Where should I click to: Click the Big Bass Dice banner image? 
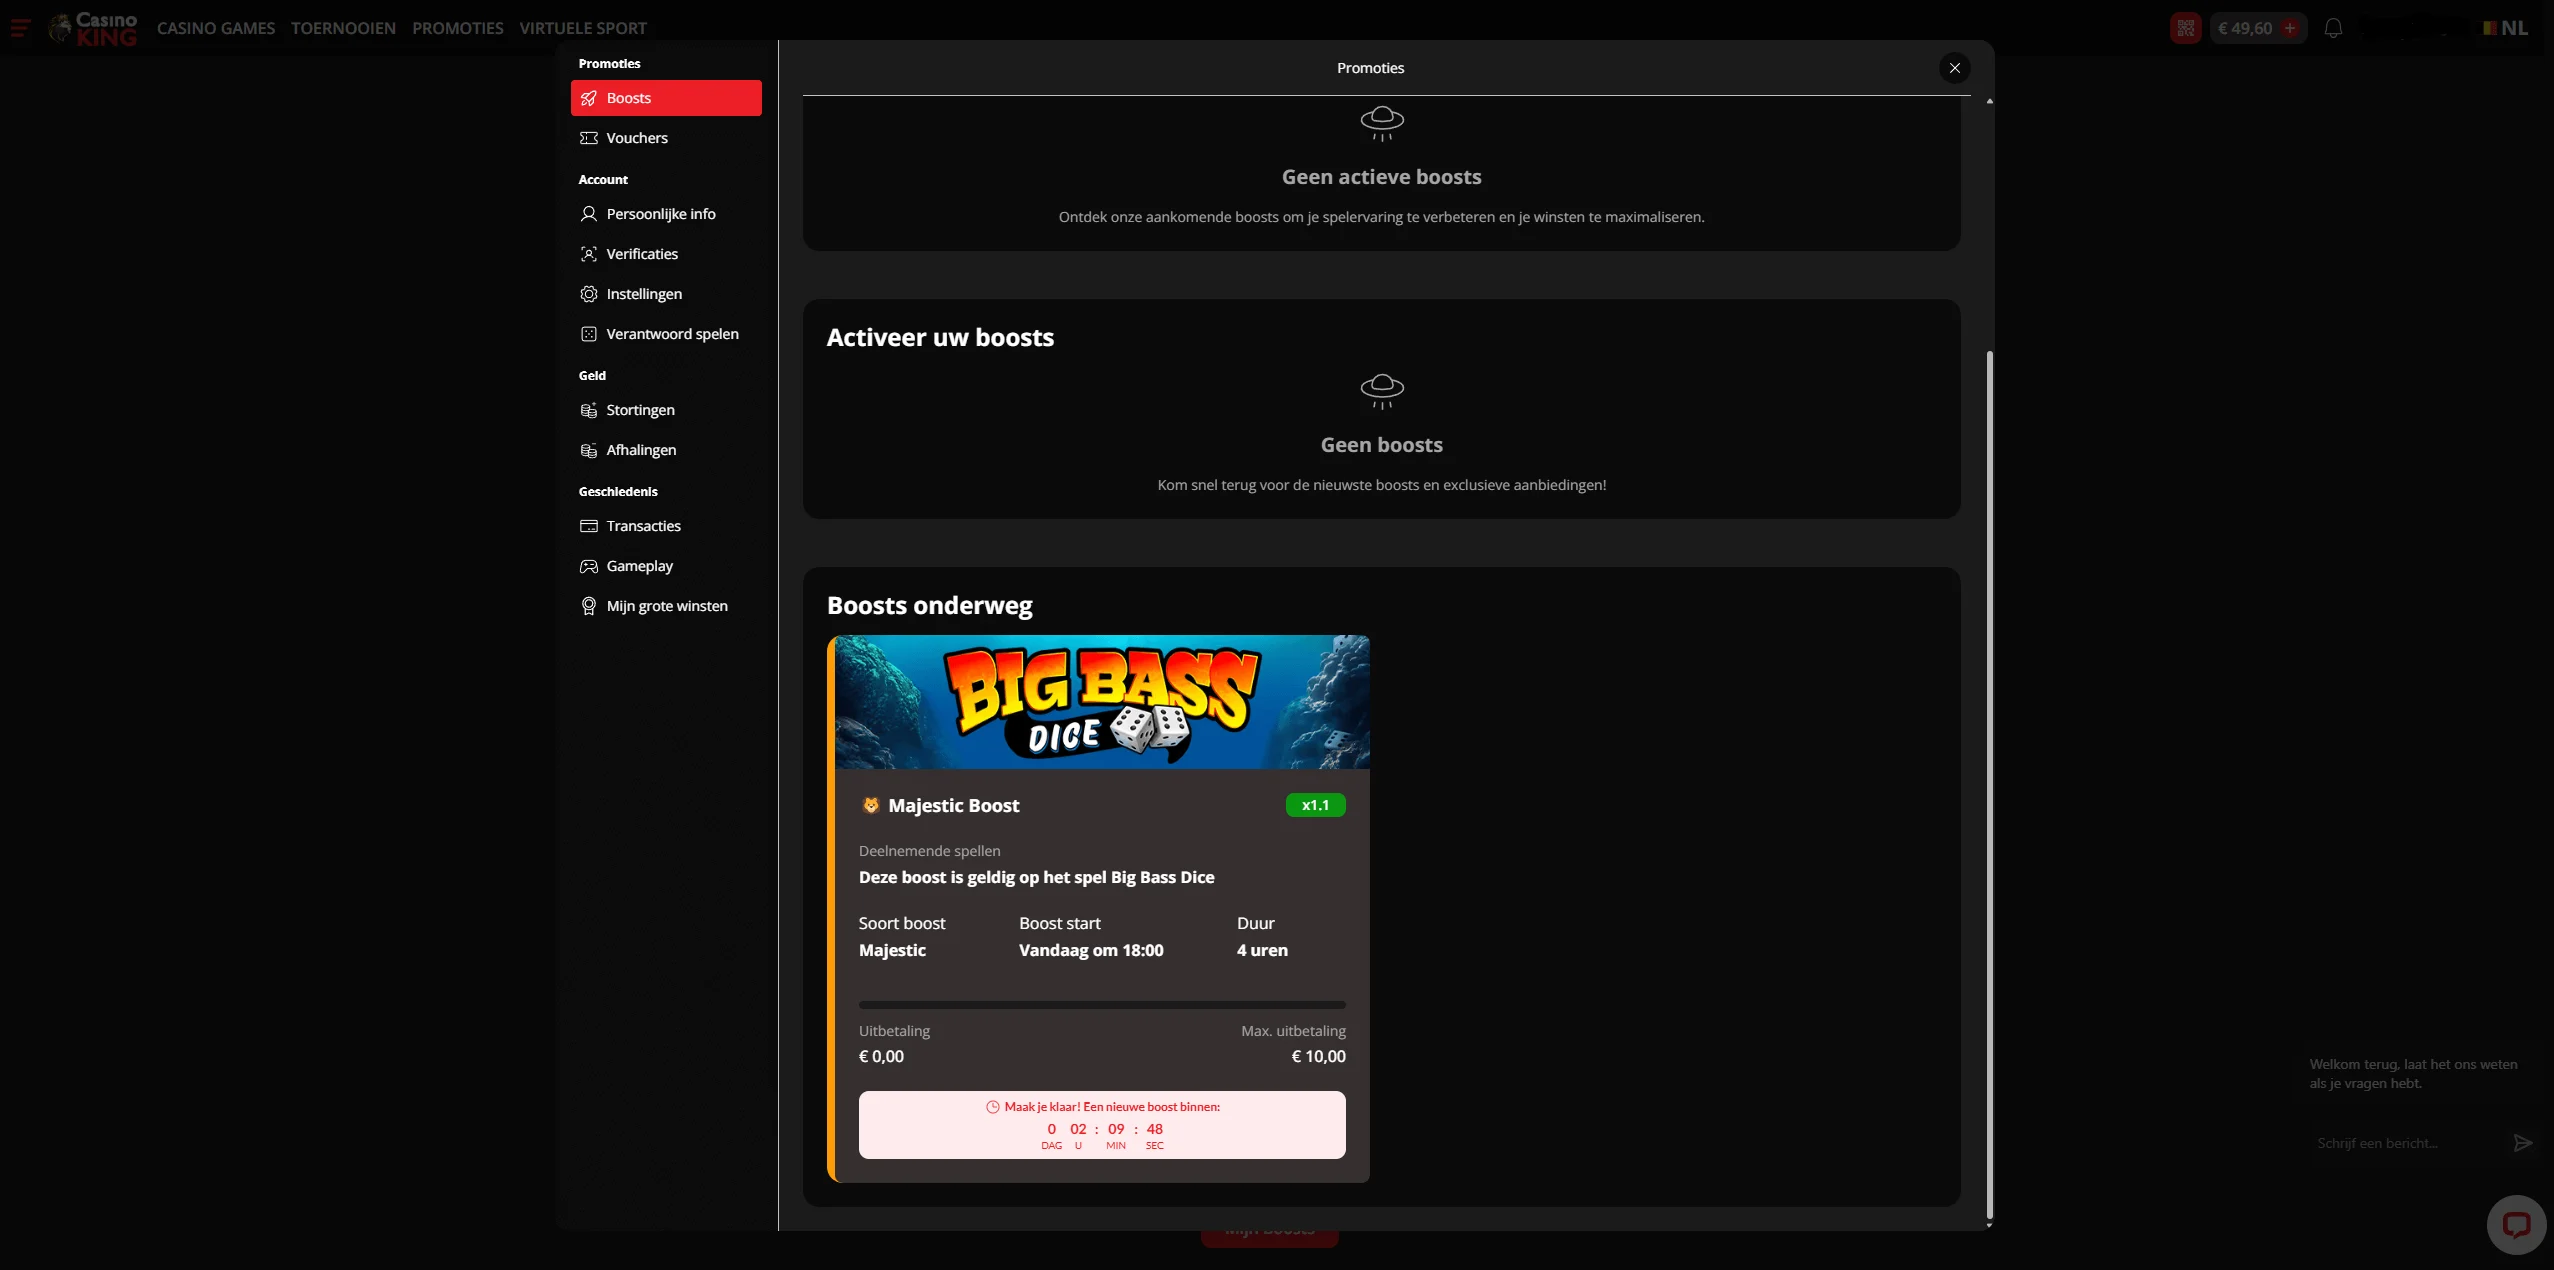tap(1101, 702)
